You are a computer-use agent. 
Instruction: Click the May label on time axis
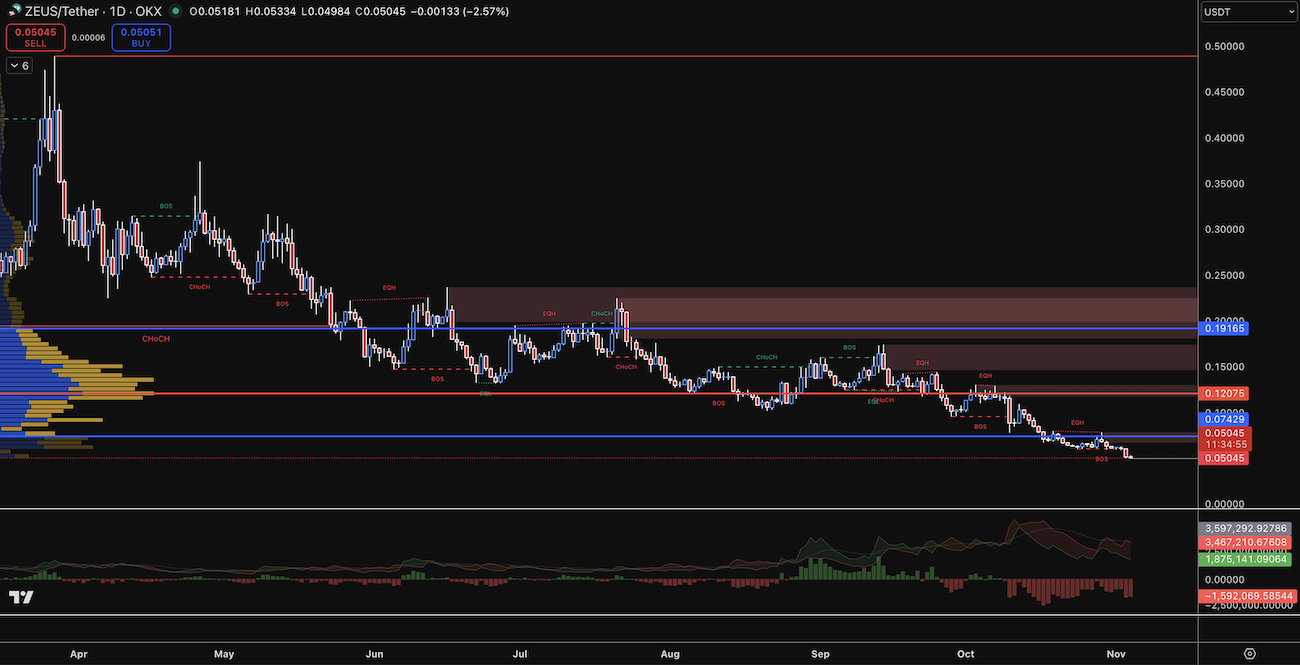click(224, 654)
